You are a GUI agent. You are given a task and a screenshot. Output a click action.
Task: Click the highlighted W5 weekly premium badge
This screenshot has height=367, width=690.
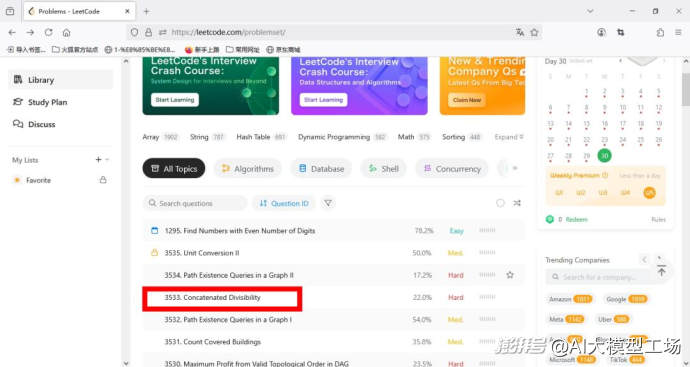pyautogui.click(x=650, y=193)
